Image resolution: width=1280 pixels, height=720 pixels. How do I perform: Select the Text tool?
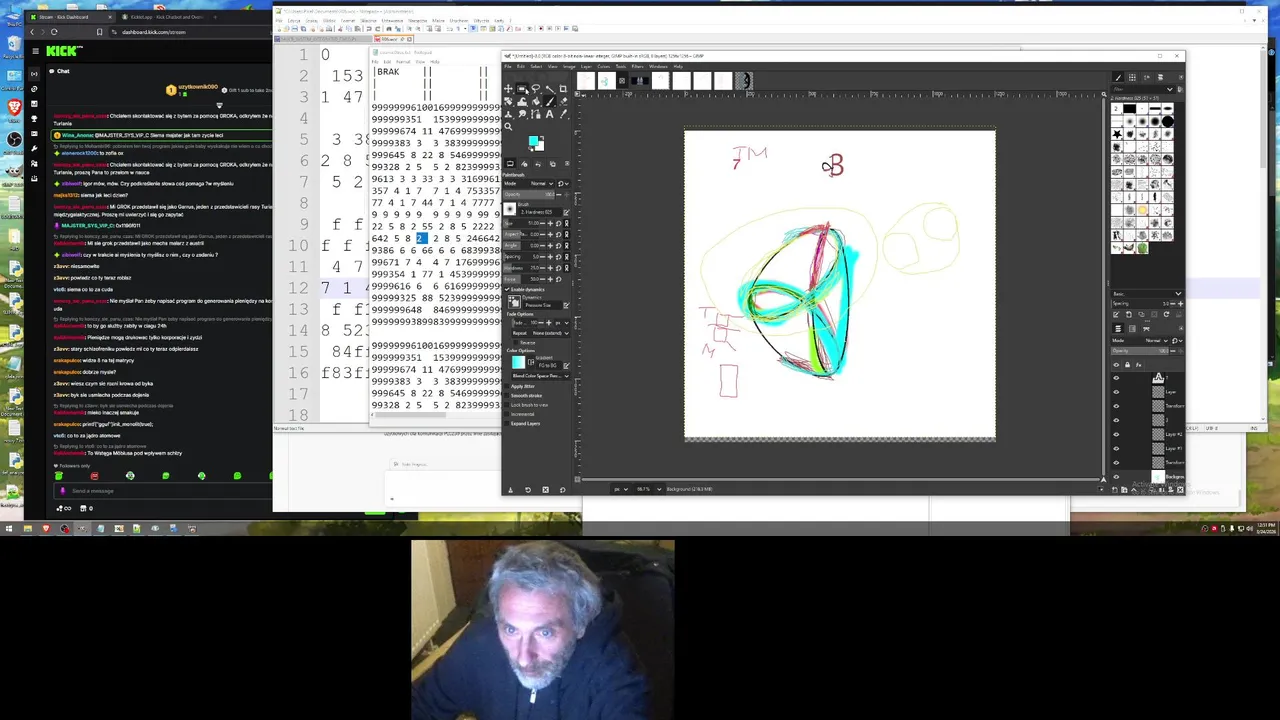pos(550,114)
